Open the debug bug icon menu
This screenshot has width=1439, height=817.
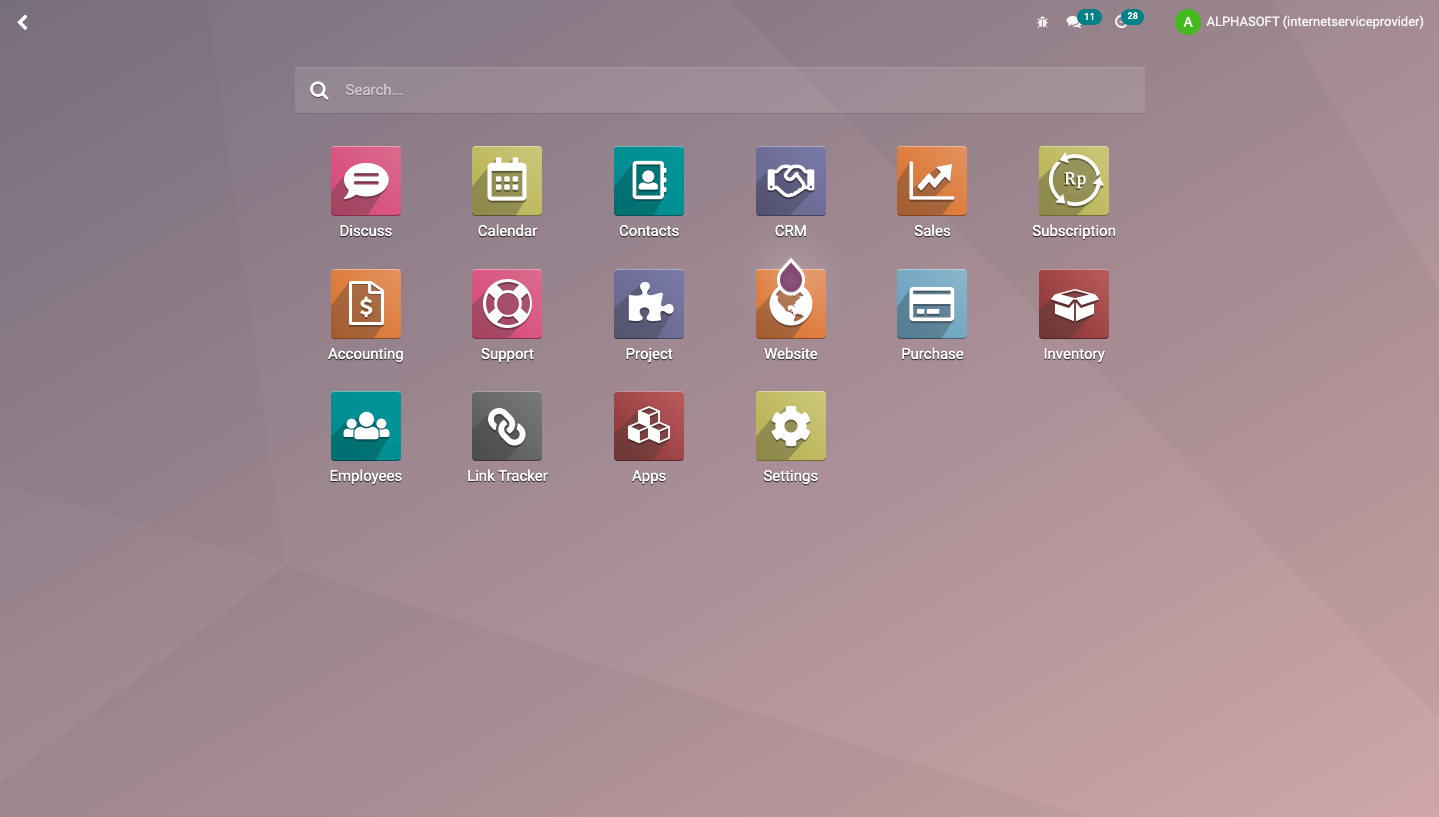coord(1043,22)
